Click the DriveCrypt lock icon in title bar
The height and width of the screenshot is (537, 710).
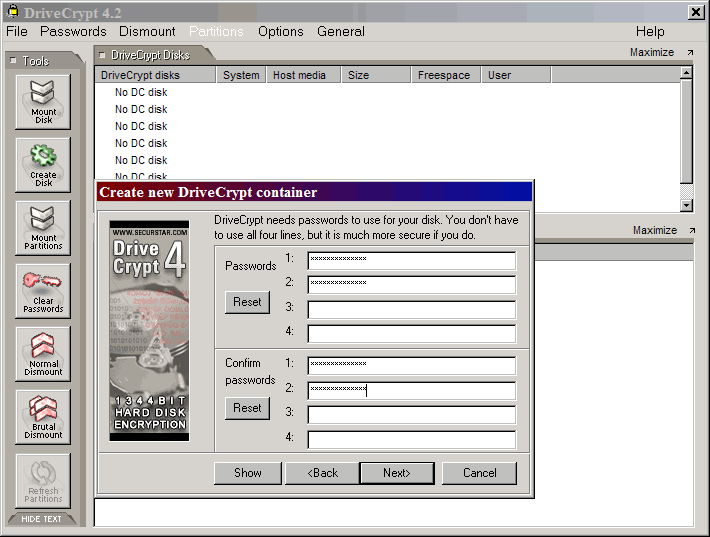(13, 11)
